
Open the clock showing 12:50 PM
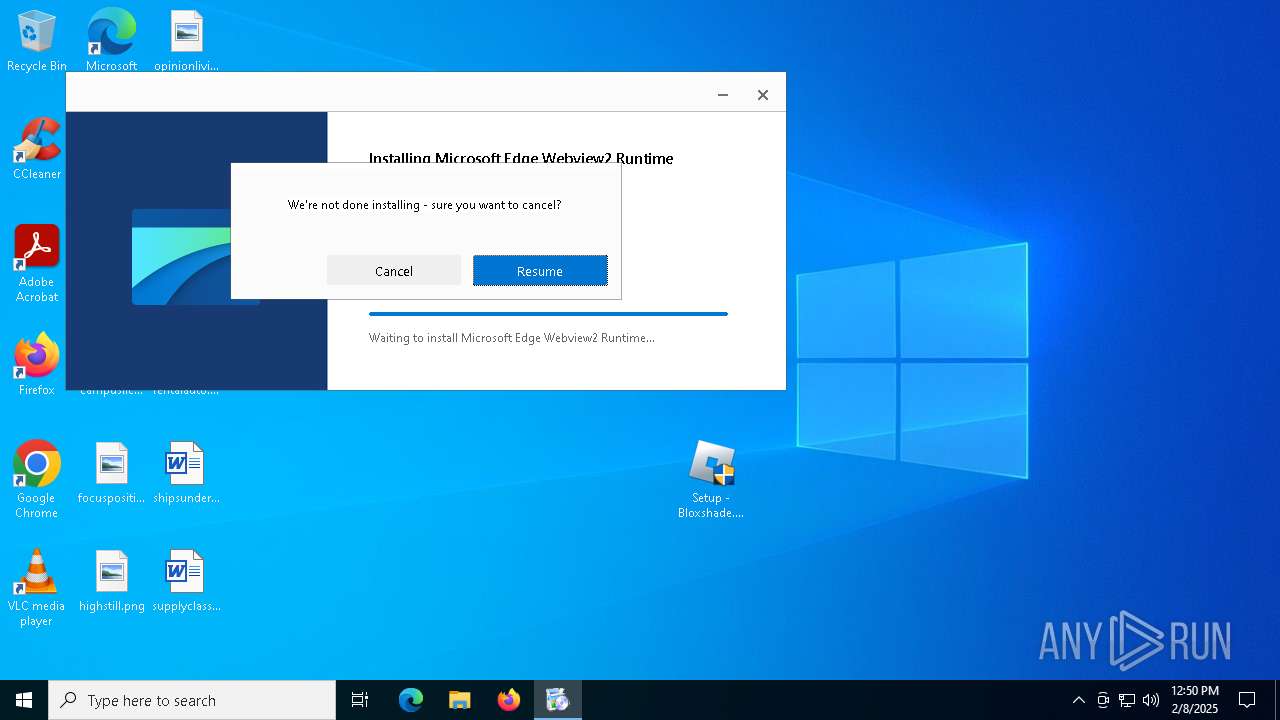pos(1195,700)
